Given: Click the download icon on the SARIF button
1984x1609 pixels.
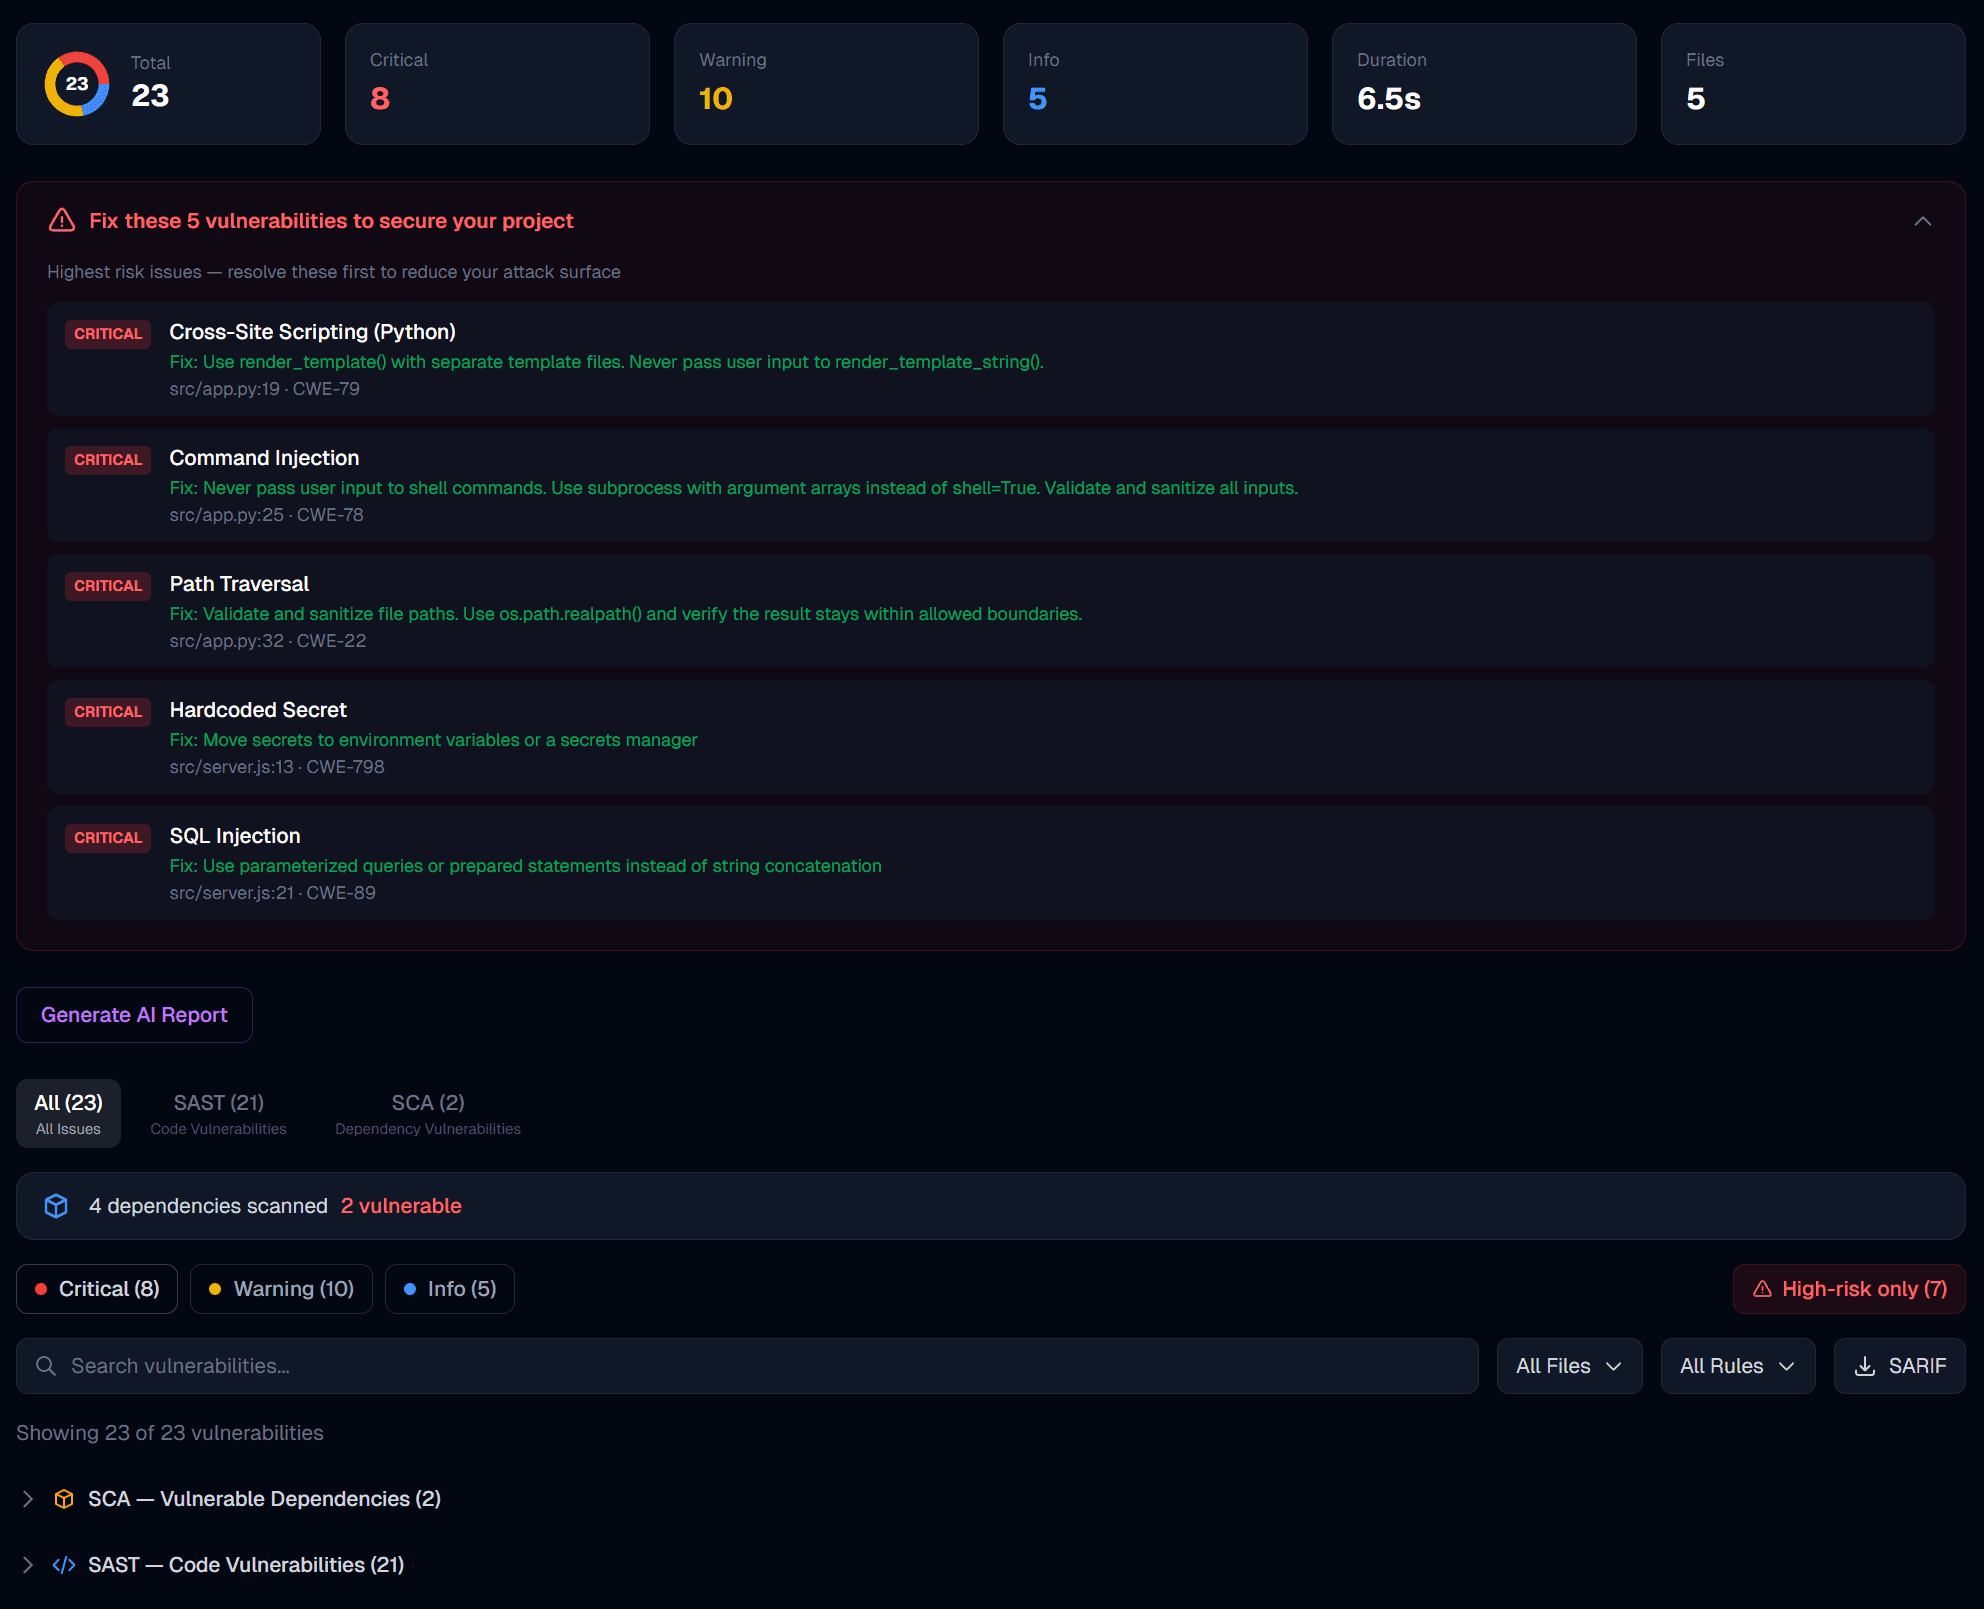Looking at the screenshot, I should 1866,1366.
